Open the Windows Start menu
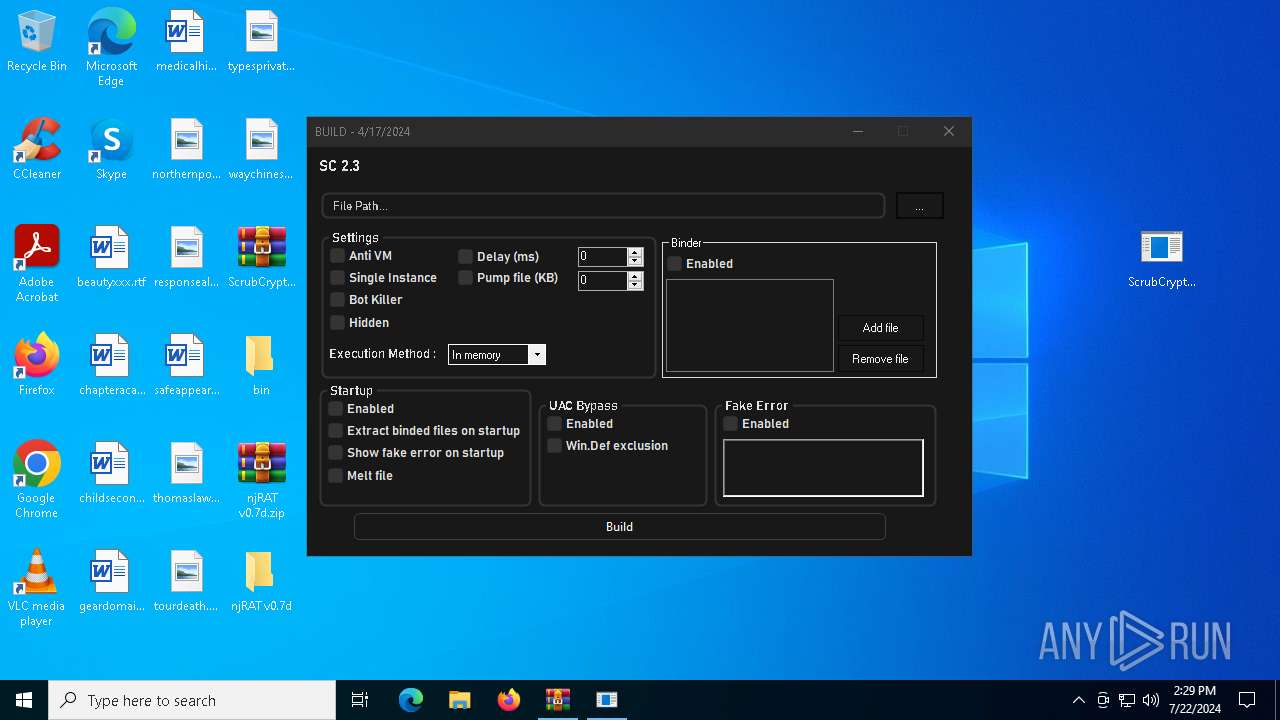The height and width of the screenshot is (720, 1280). coord(24,700)
